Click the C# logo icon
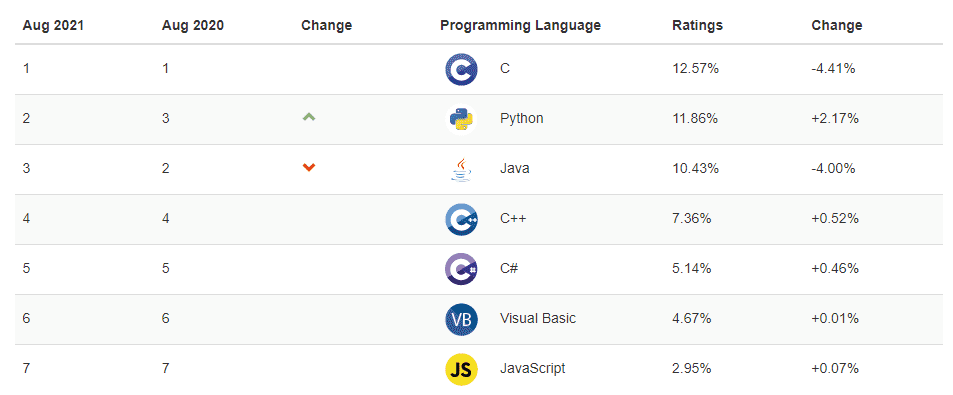The width and height of the screenshot is (953, 395). 461,269
